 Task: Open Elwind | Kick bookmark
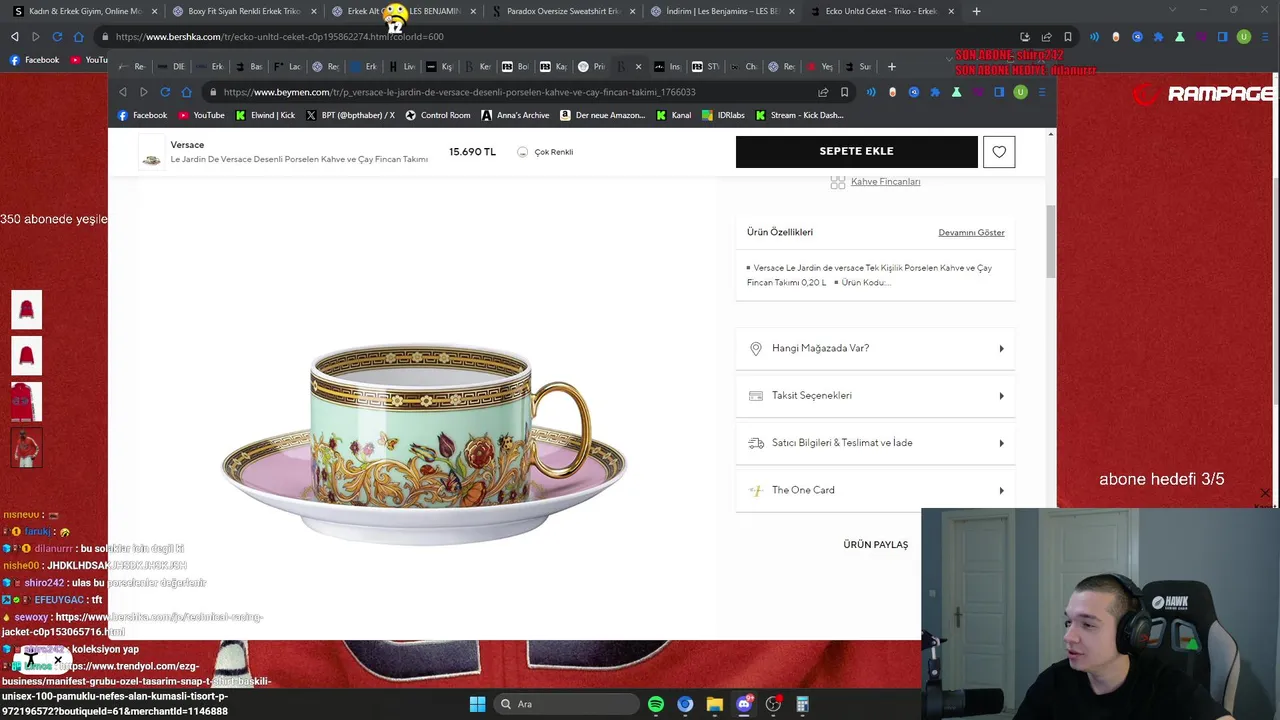(265, 115)
